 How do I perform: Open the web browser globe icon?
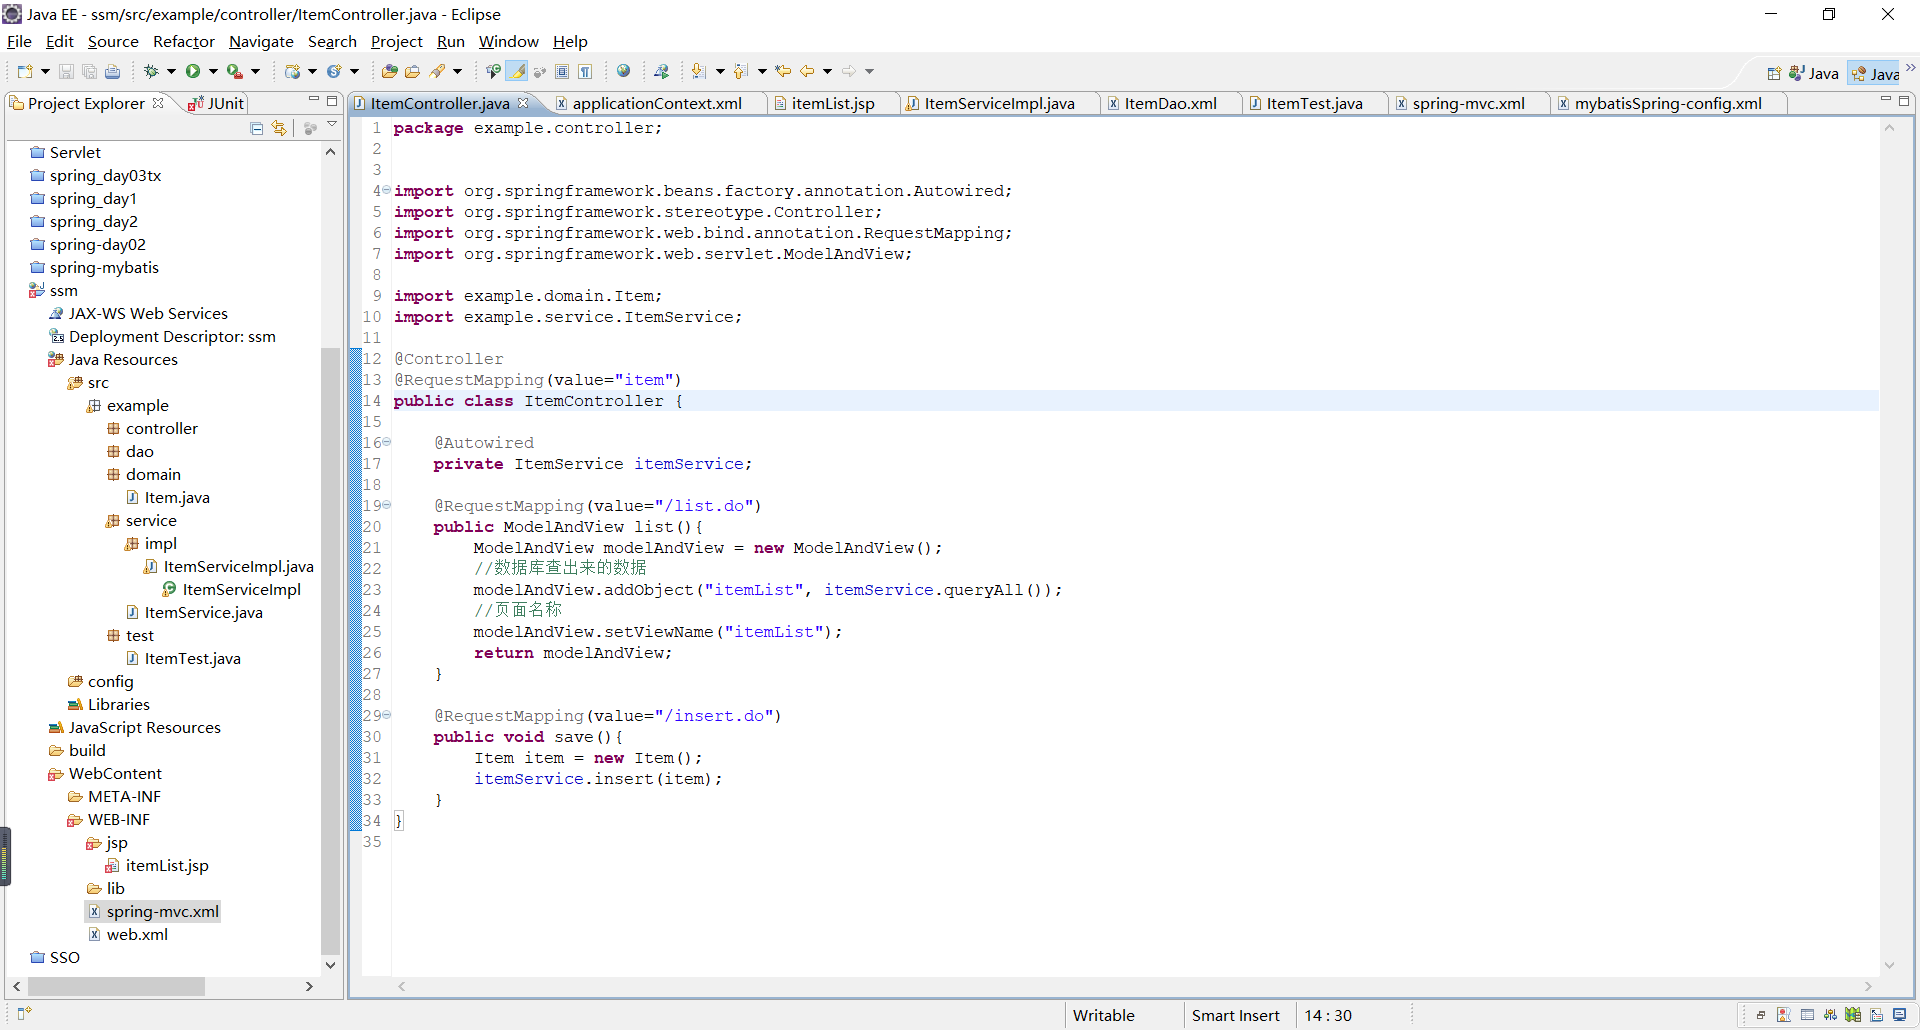(623, 71)
